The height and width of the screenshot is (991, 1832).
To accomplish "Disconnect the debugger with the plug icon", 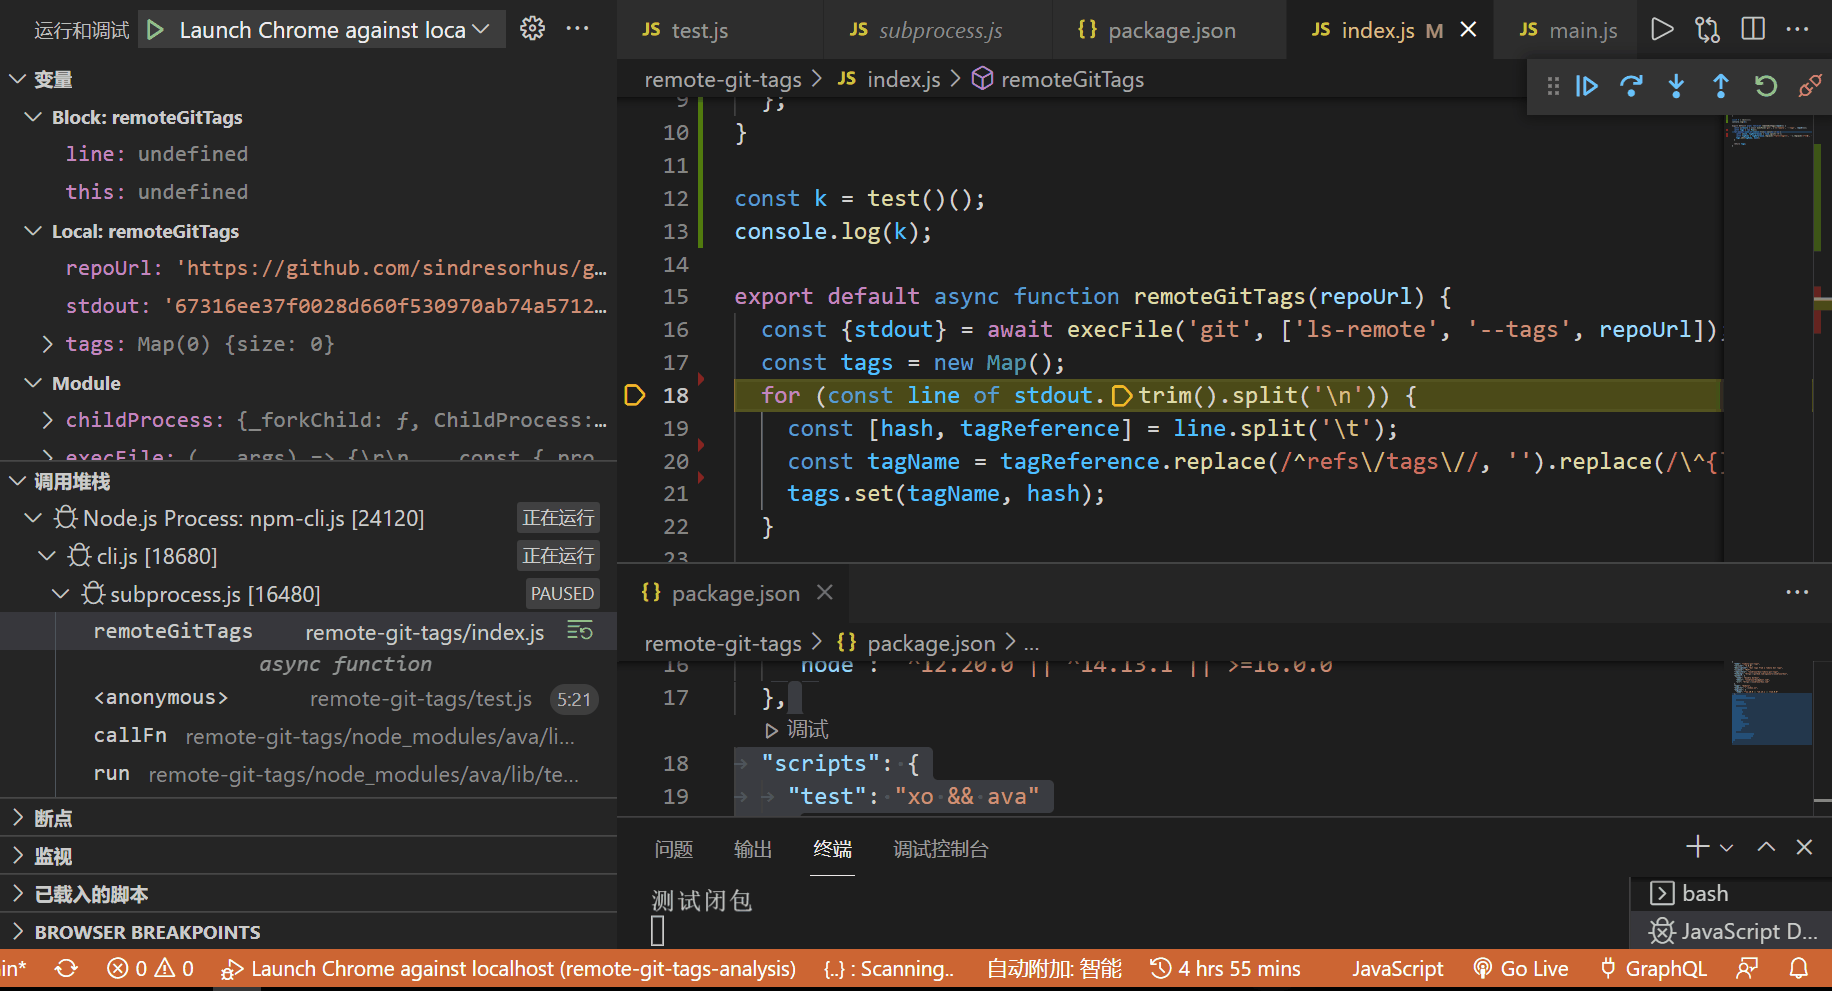I will (1810, 86).
